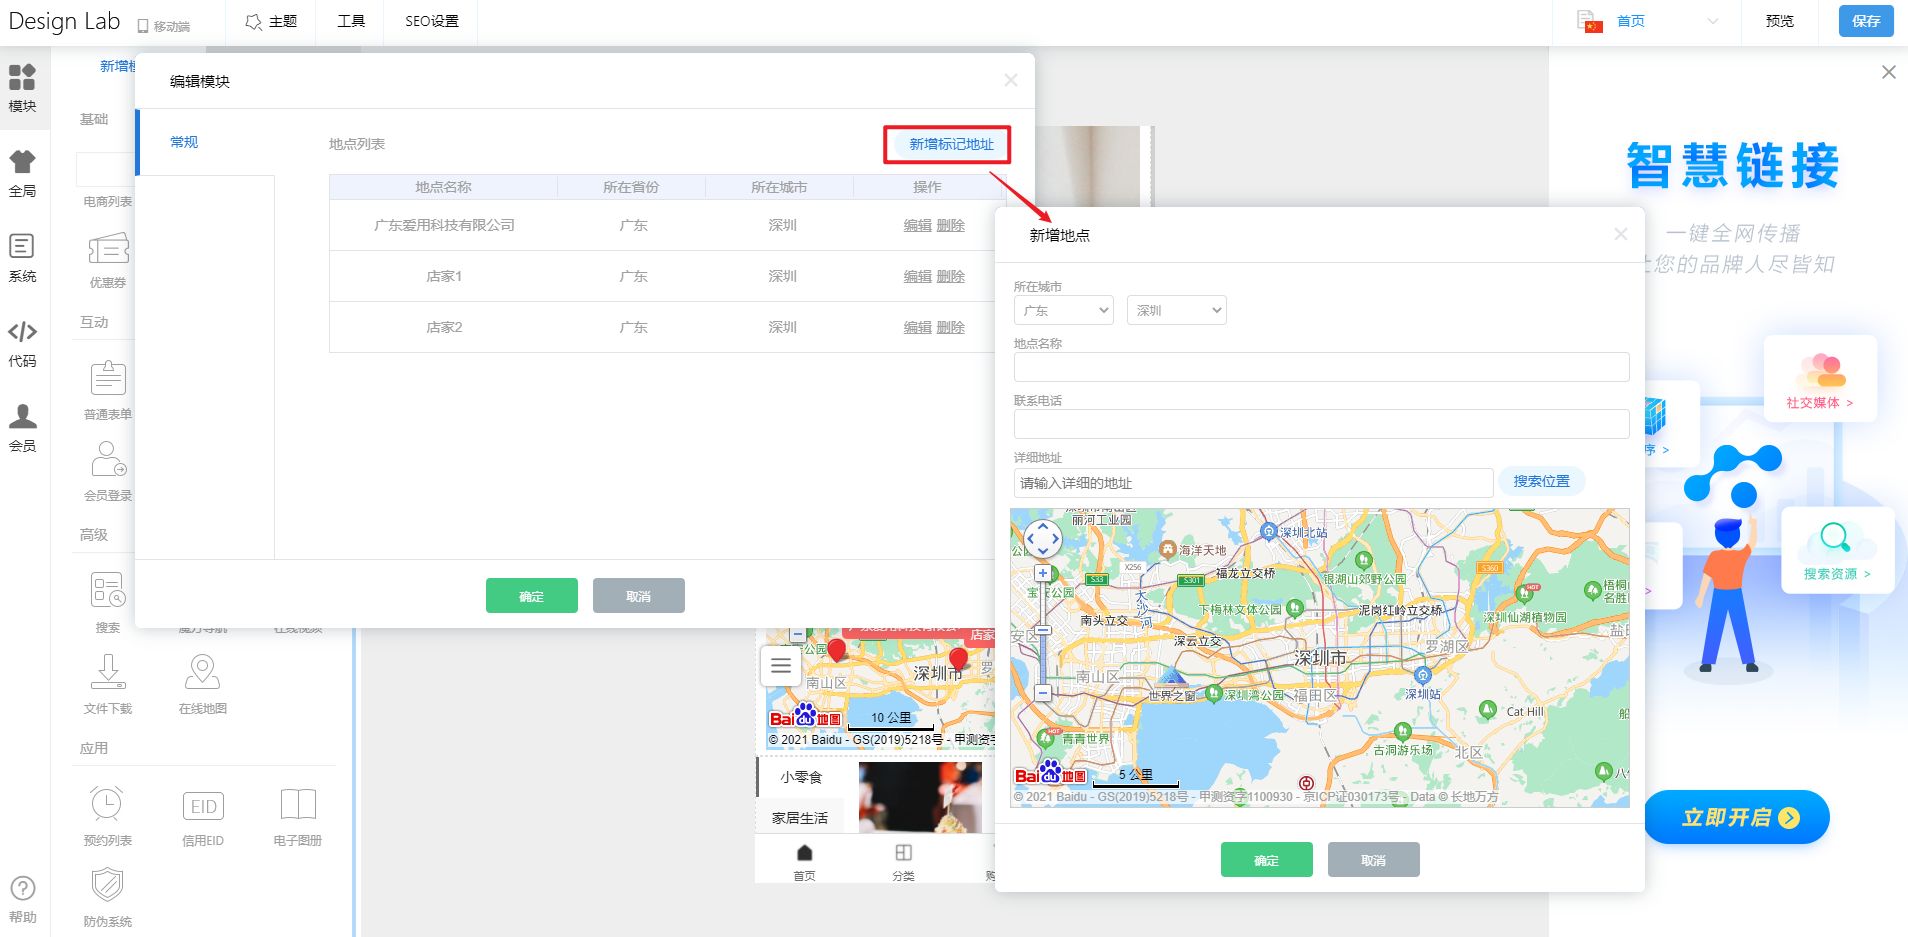Click 确定 in the 编辑模块 dialog
The height and width of the screenshot is (937, 1908).
(x=531, y=596)
